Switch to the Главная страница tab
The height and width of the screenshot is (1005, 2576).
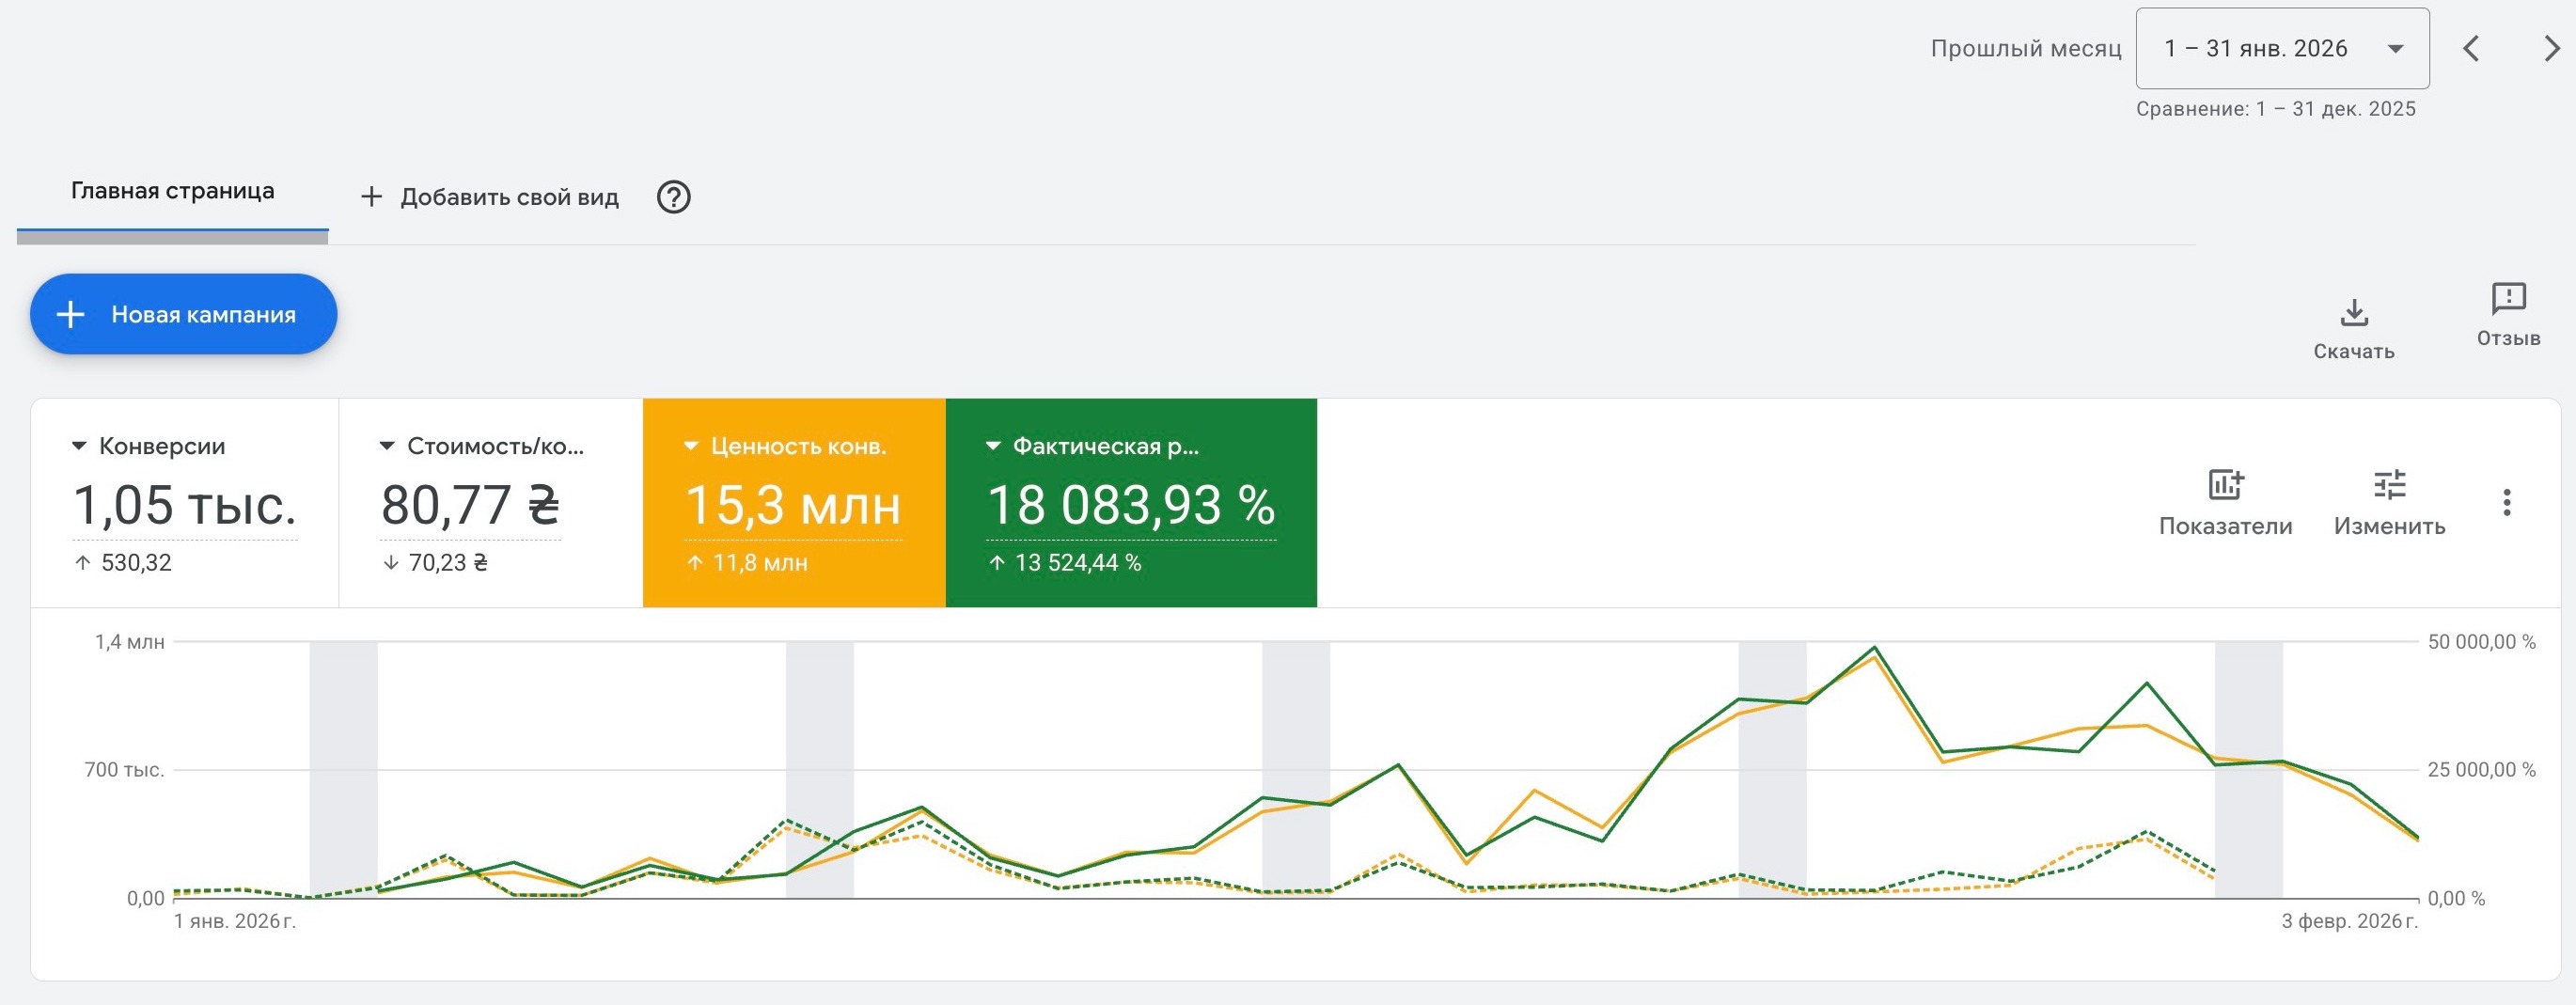172,192
